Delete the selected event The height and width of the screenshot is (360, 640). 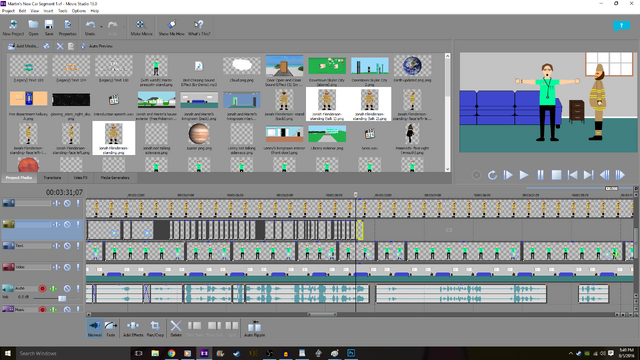coord(176,328)
